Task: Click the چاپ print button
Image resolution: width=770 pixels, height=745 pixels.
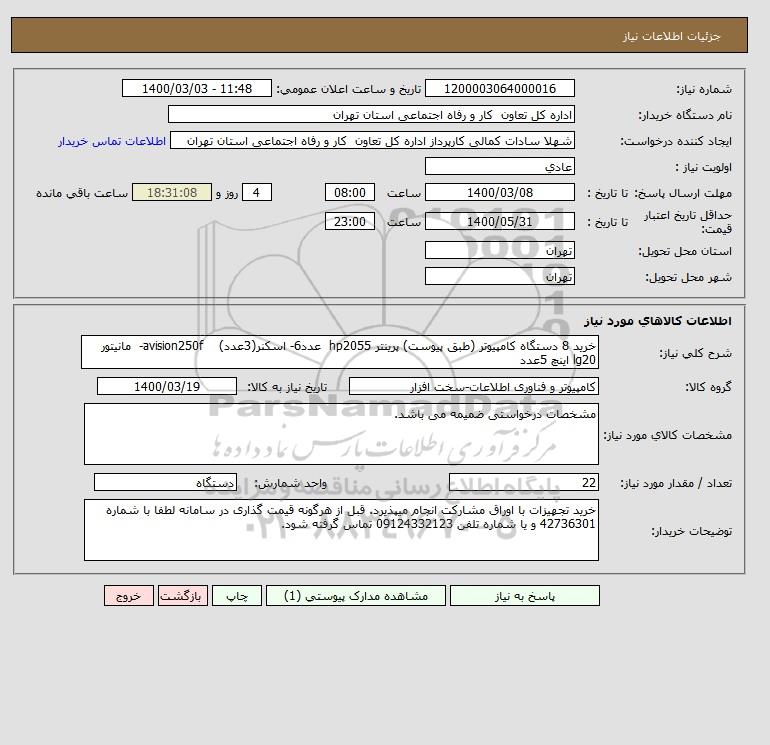Action: [x=237, y=596]
